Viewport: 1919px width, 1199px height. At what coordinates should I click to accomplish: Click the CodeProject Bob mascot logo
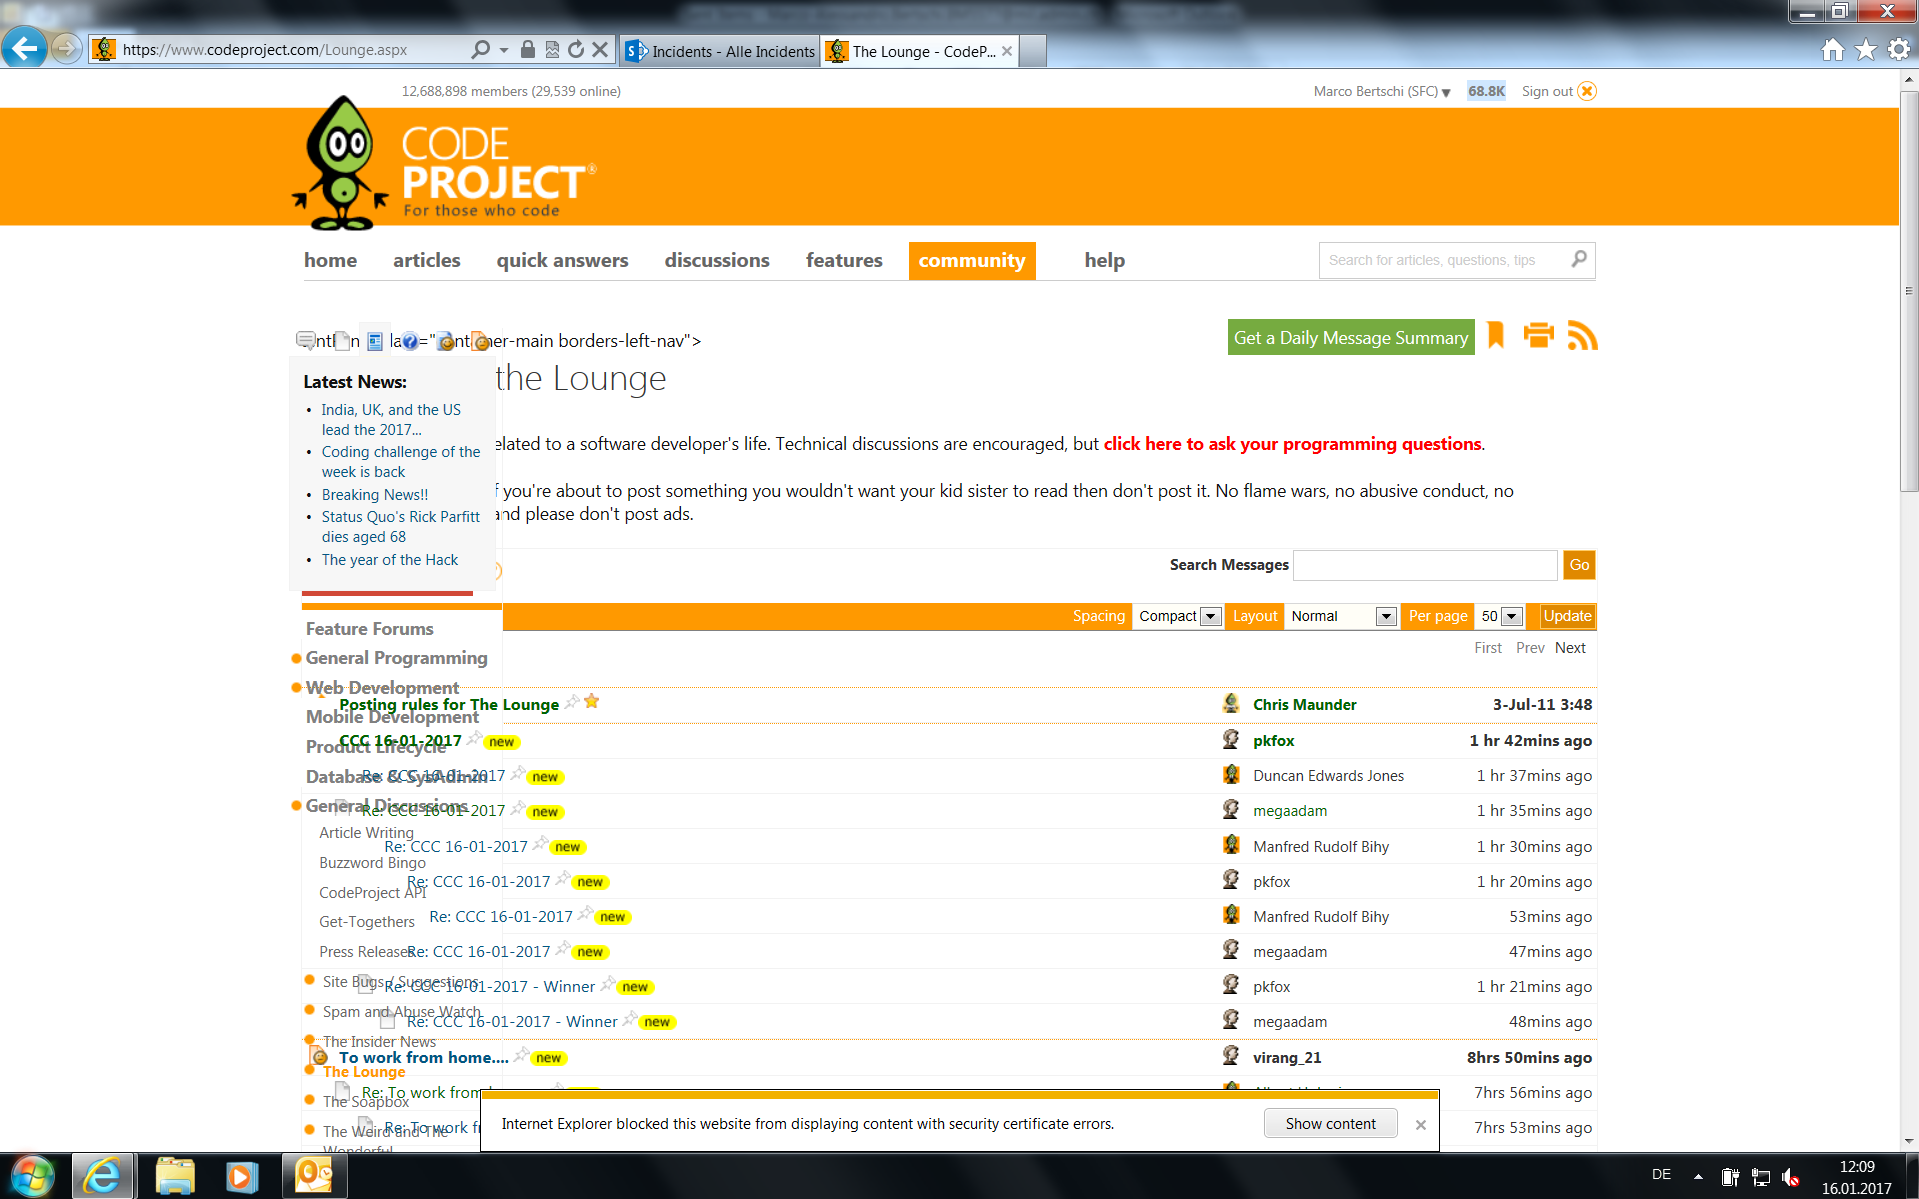point(340,163)
